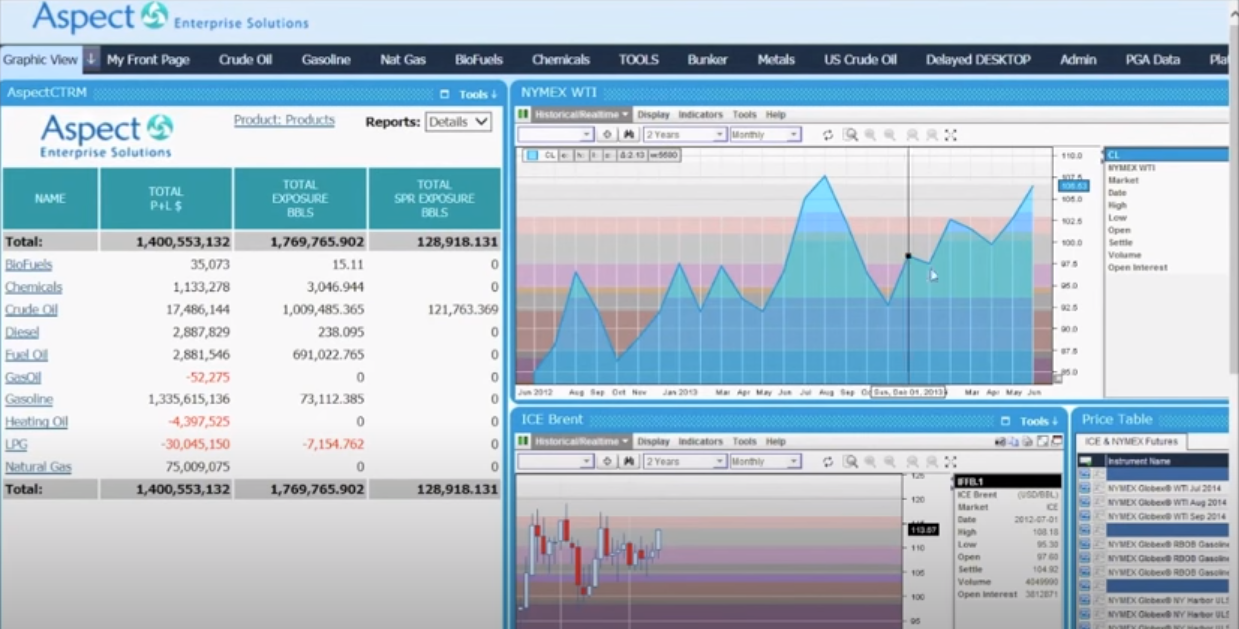Select the ICE & NYMEX Futures tab

pos(1131,441)
